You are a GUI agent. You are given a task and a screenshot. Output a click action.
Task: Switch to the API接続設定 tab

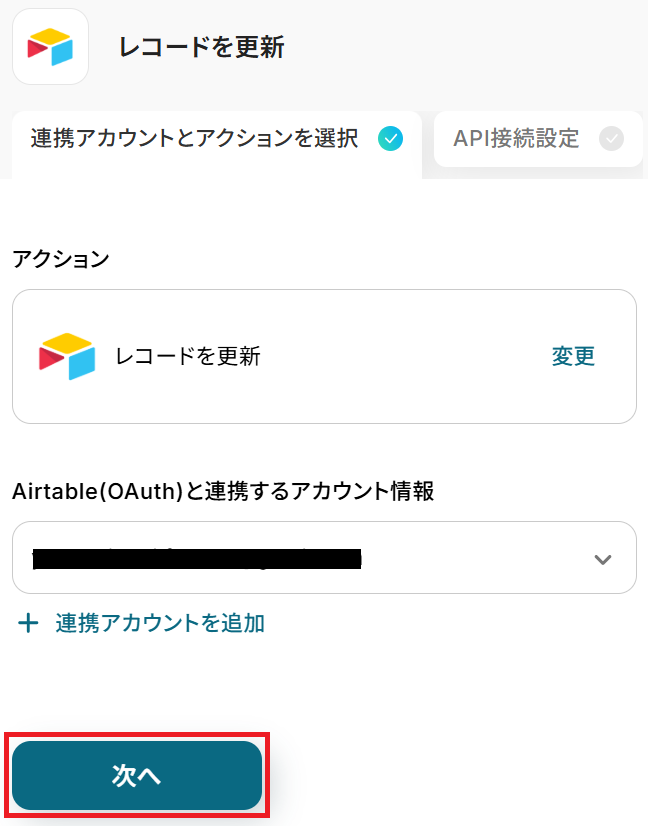click(516, 139)
